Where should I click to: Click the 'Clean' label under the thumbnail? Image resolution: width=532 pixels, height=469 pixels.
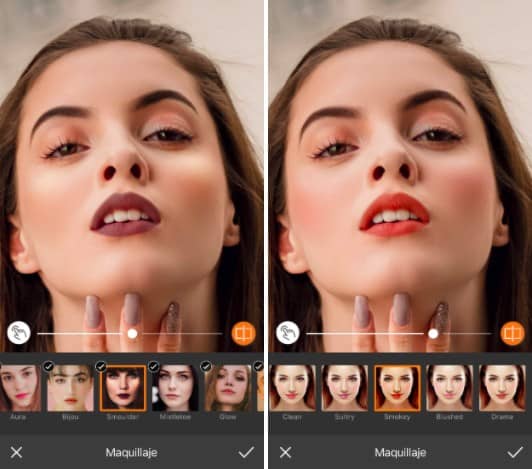(x=292, y=417)
